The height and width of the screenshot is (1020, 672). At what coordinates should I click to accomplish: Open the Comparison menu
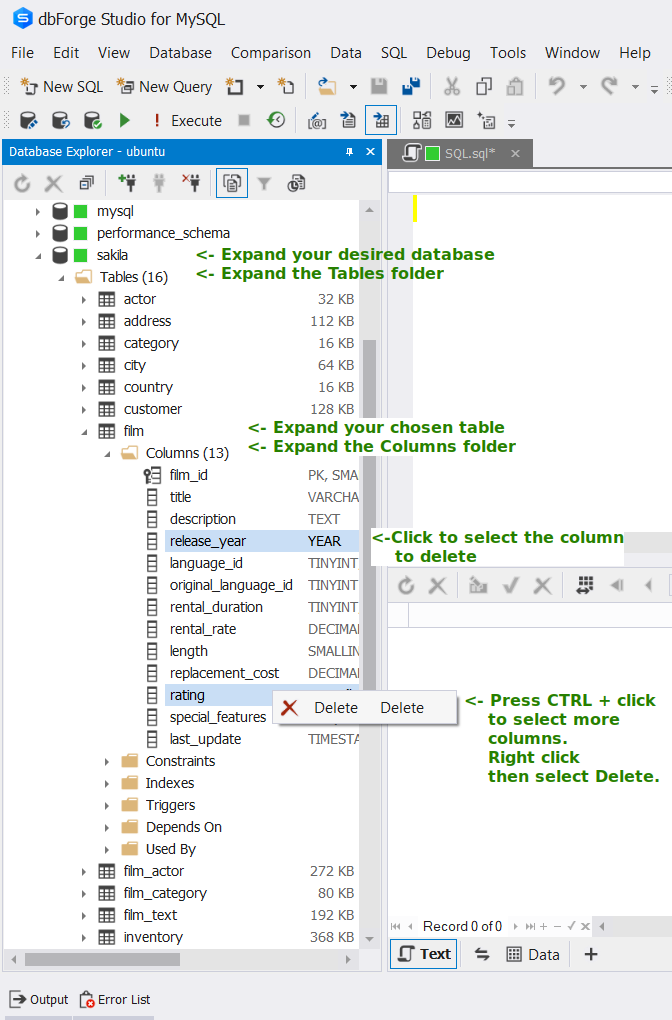coord(271,53)
